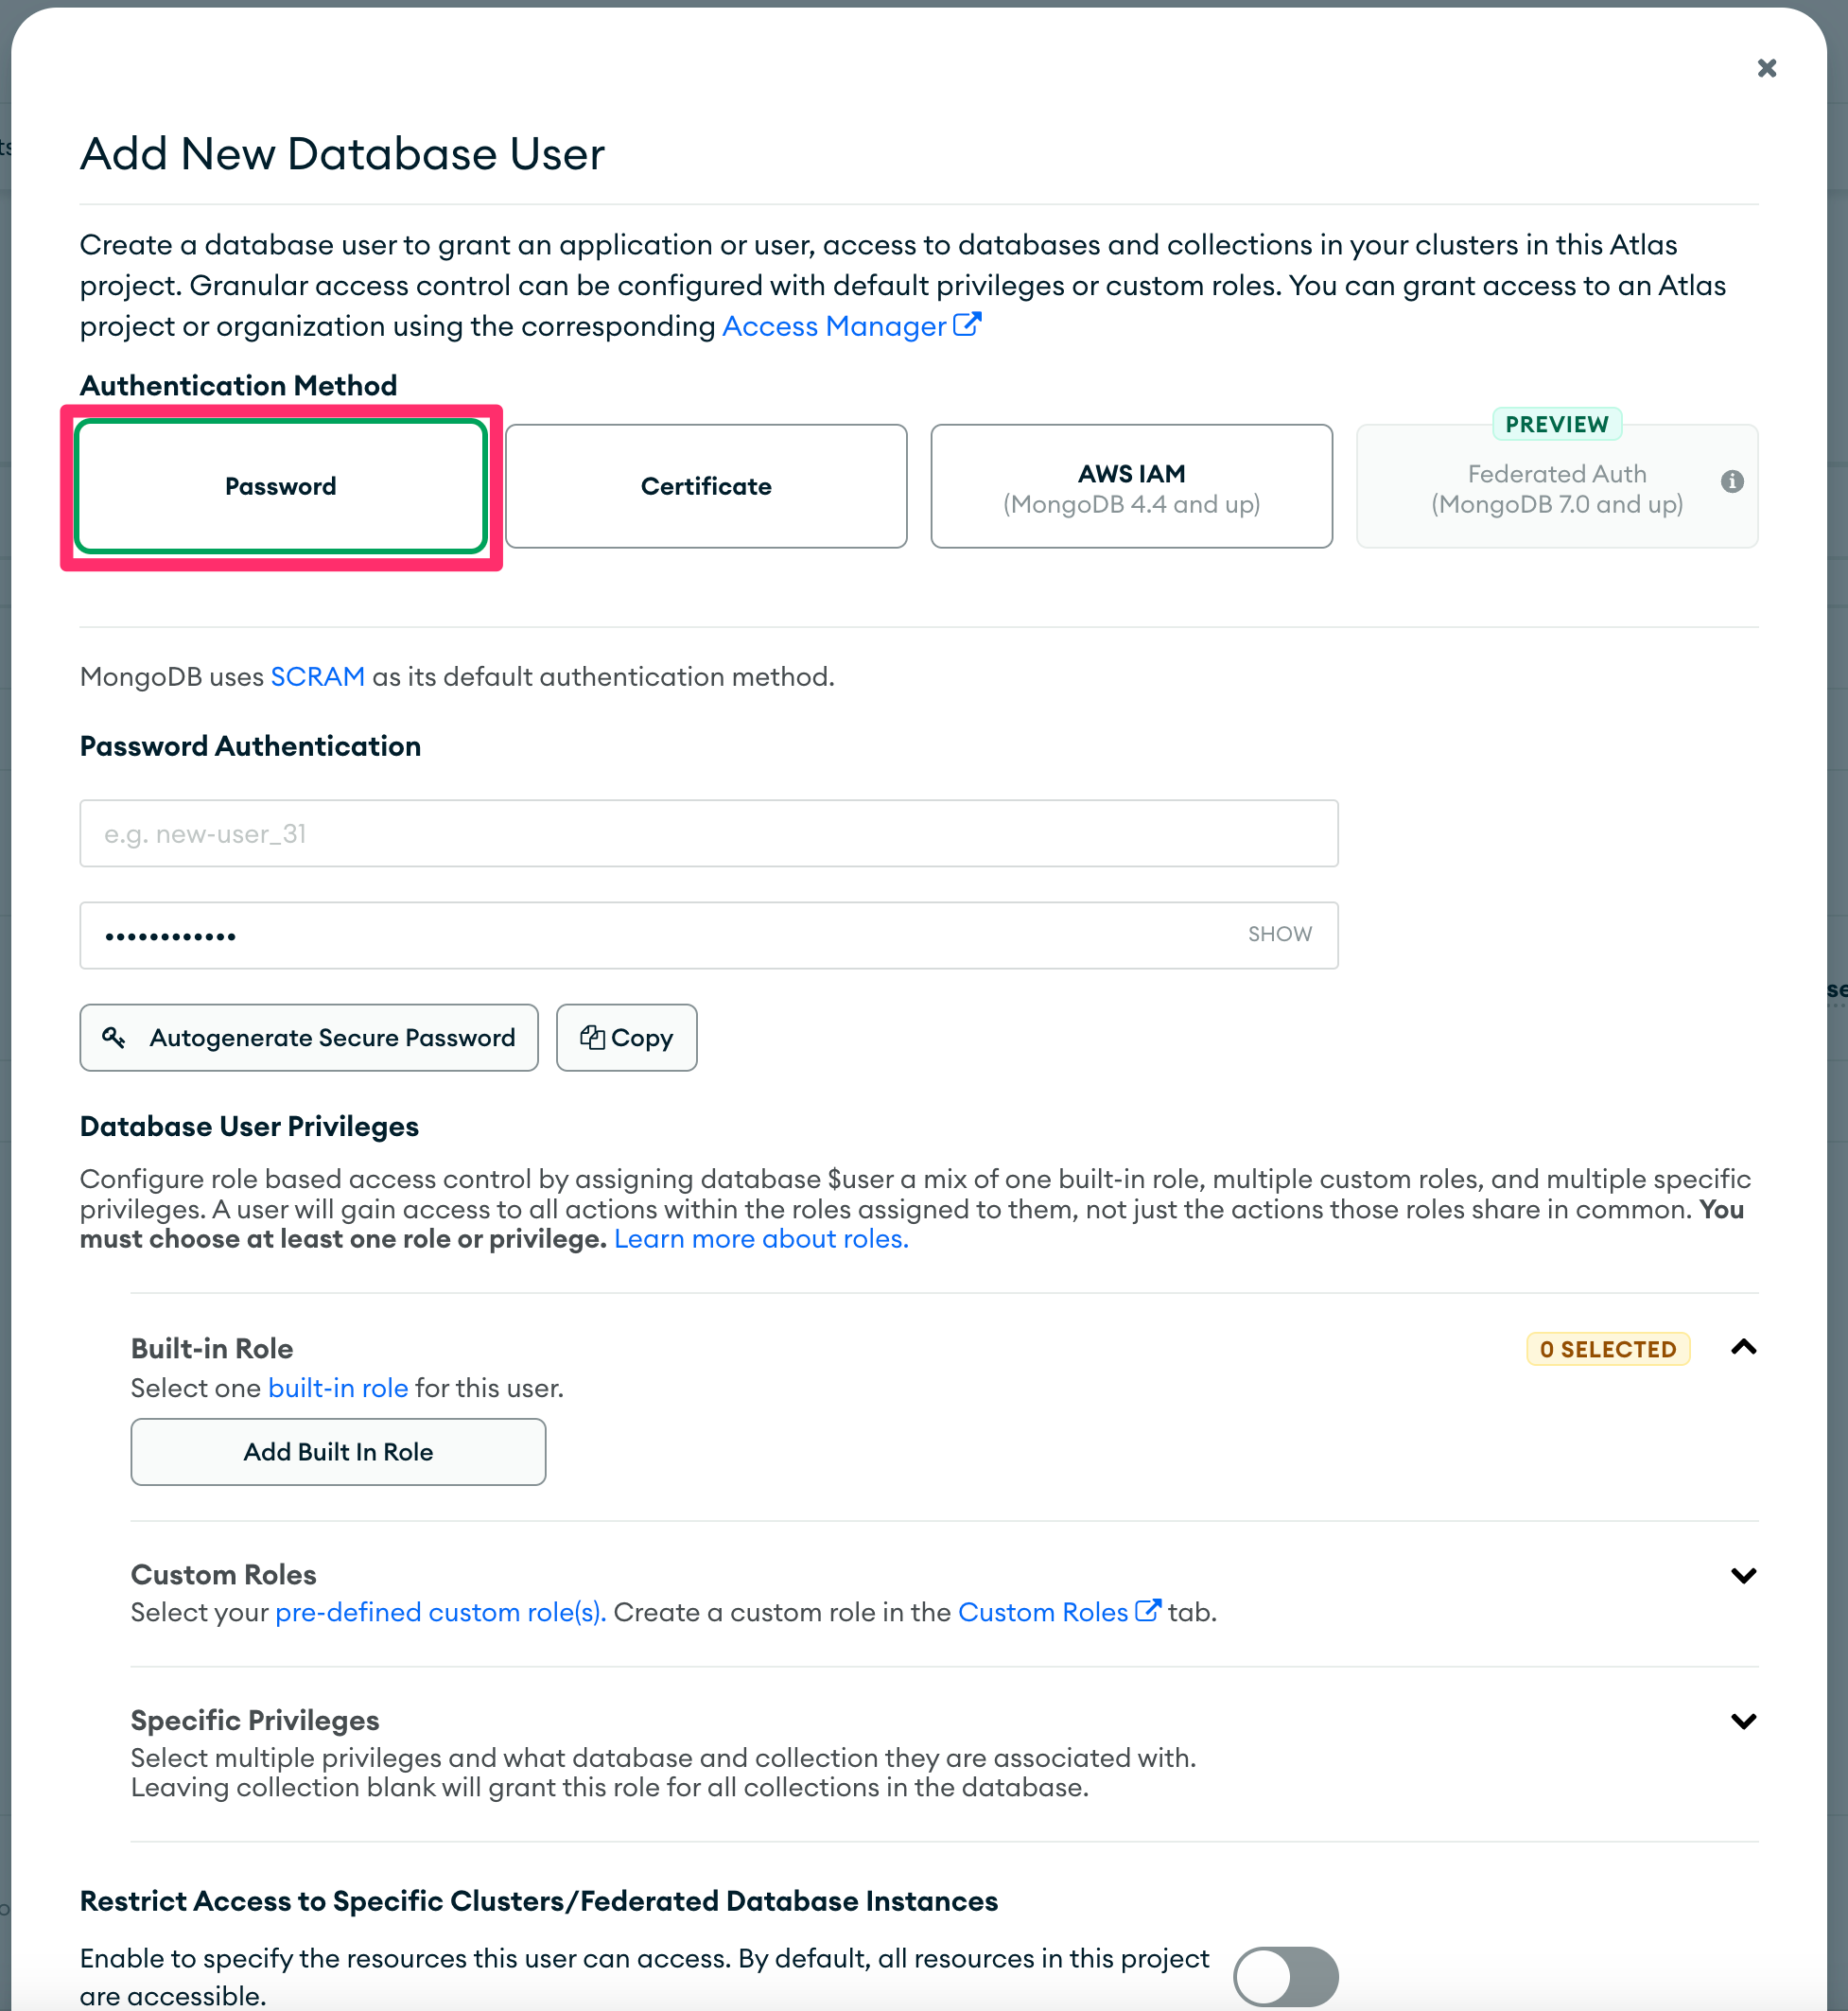Image resolution: width=1848 pixels, height=2011 pixels.
Task: View the Federated Auth info tooltip
Action: click(x=1731, y=481)
